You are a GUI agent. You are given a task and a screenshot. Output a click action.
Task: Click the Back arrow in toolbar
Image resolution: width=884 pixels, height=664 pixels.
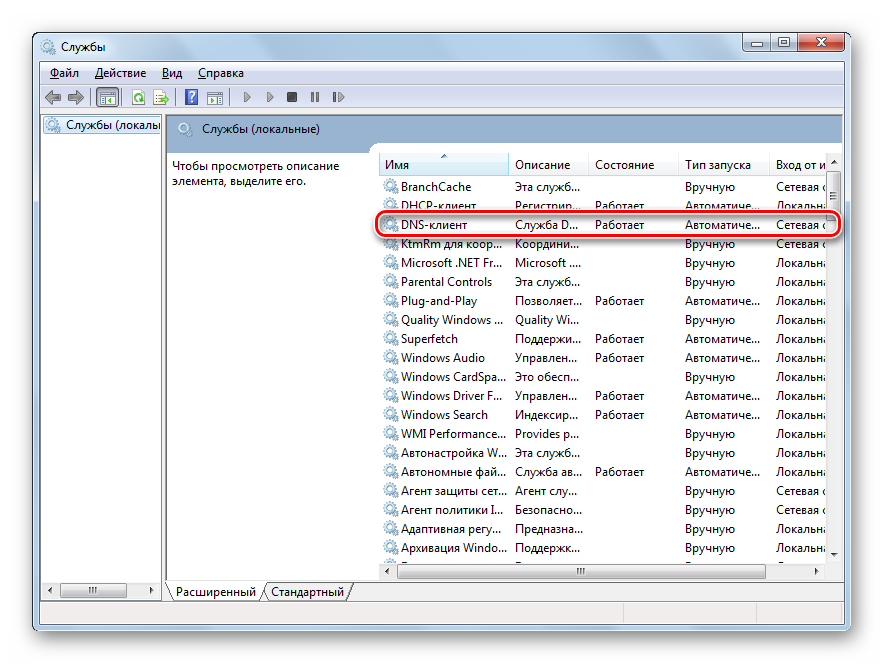coord(53,97)
